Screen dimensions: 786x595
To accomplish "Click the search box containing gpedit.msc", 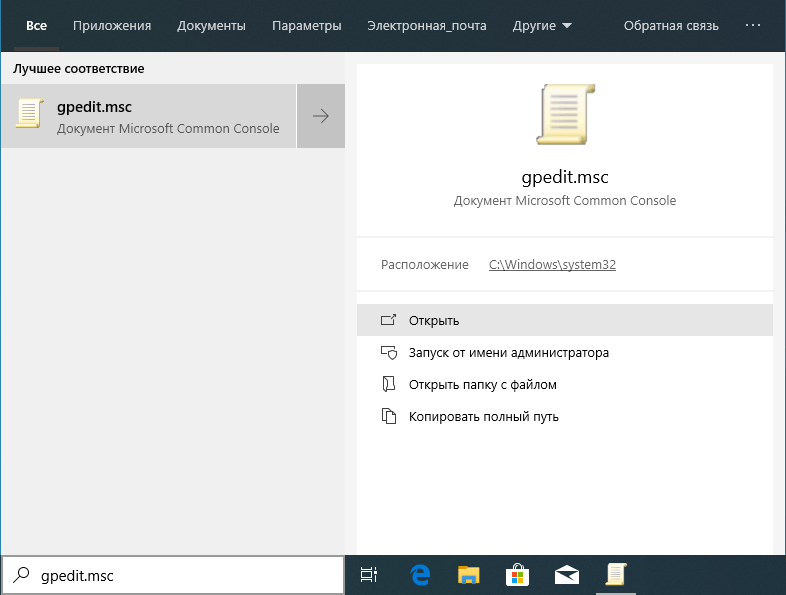I will click(173, 575).
